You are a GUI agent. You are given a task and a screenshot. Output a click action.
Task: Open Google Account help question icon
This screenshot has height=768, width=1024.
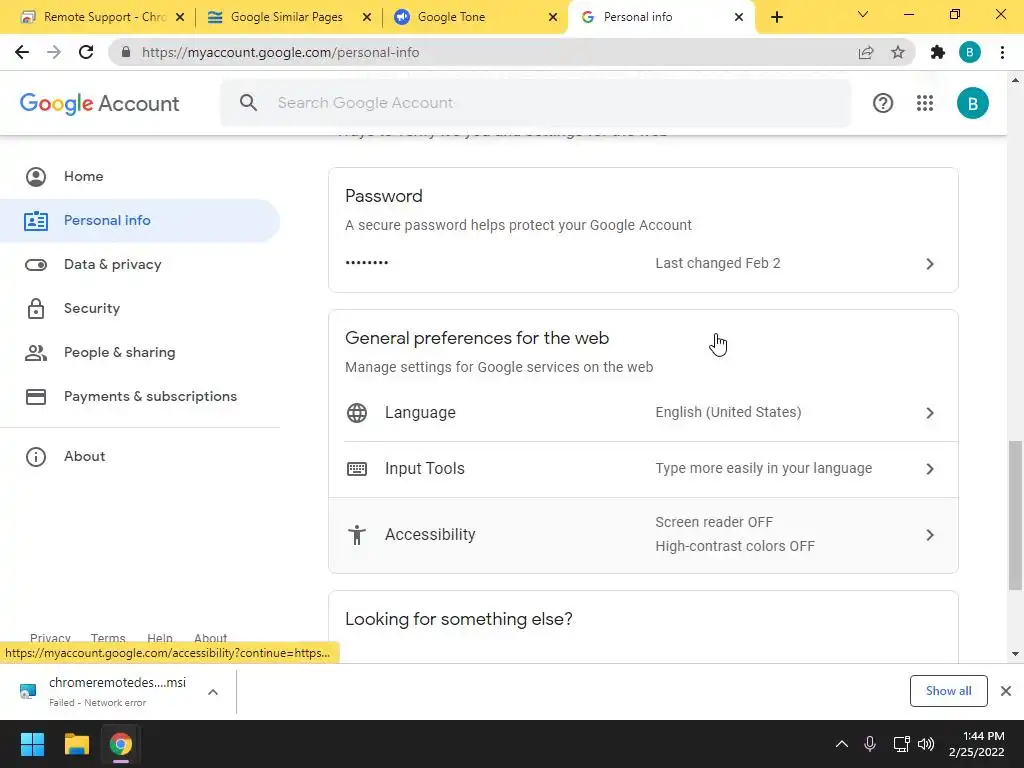coord(883,103)
